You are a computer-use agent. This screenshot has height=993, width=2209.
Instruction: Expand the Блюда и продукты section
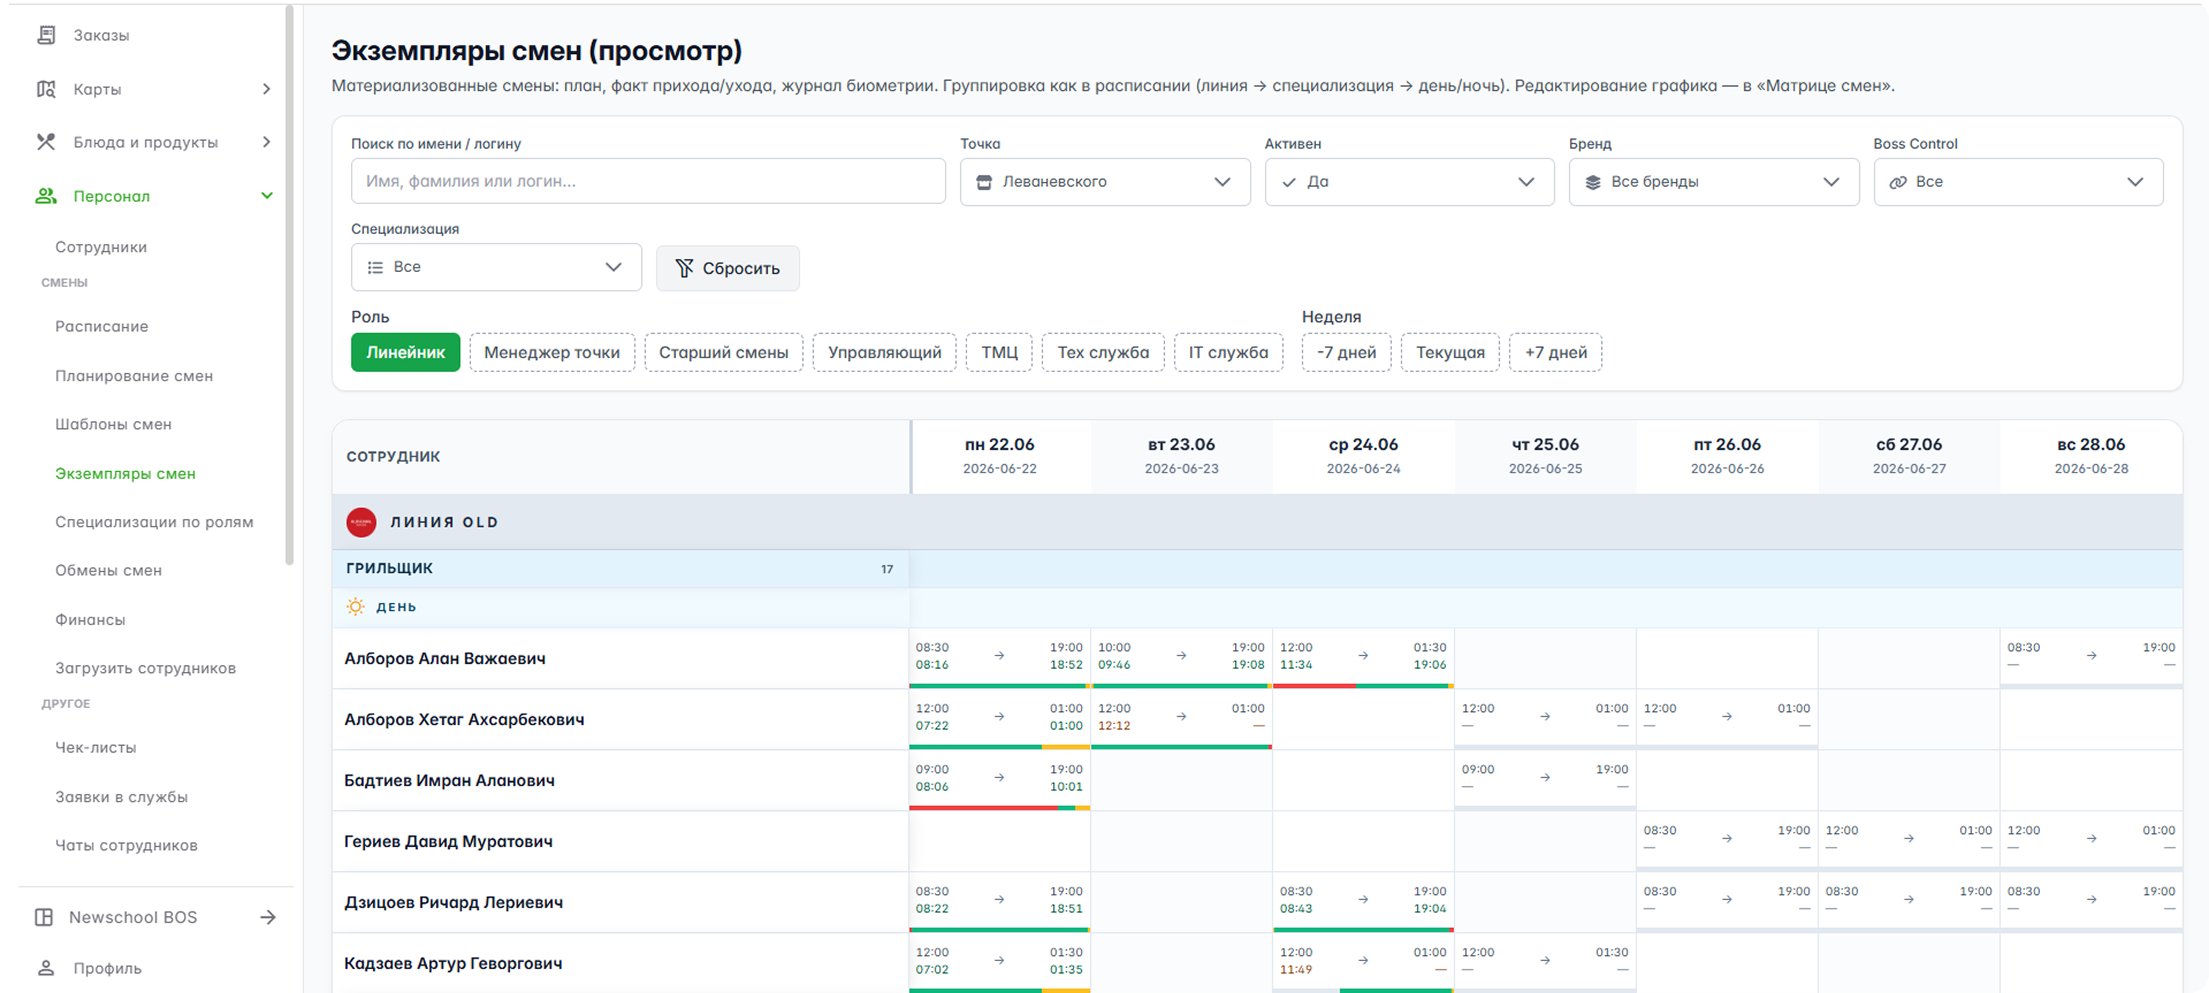point(266,142)
